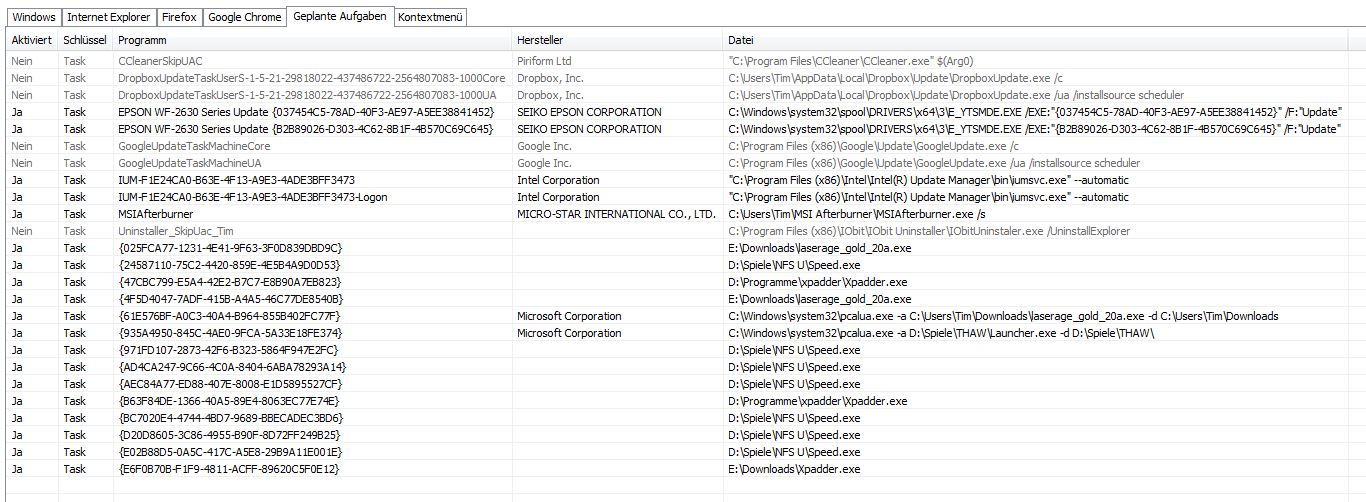Select task {BC7020E4-4744-4BD7-9689-BBECADEC3BD6}
The width and height of the screenshot is (1366, 502).
(x=686, y=417)
